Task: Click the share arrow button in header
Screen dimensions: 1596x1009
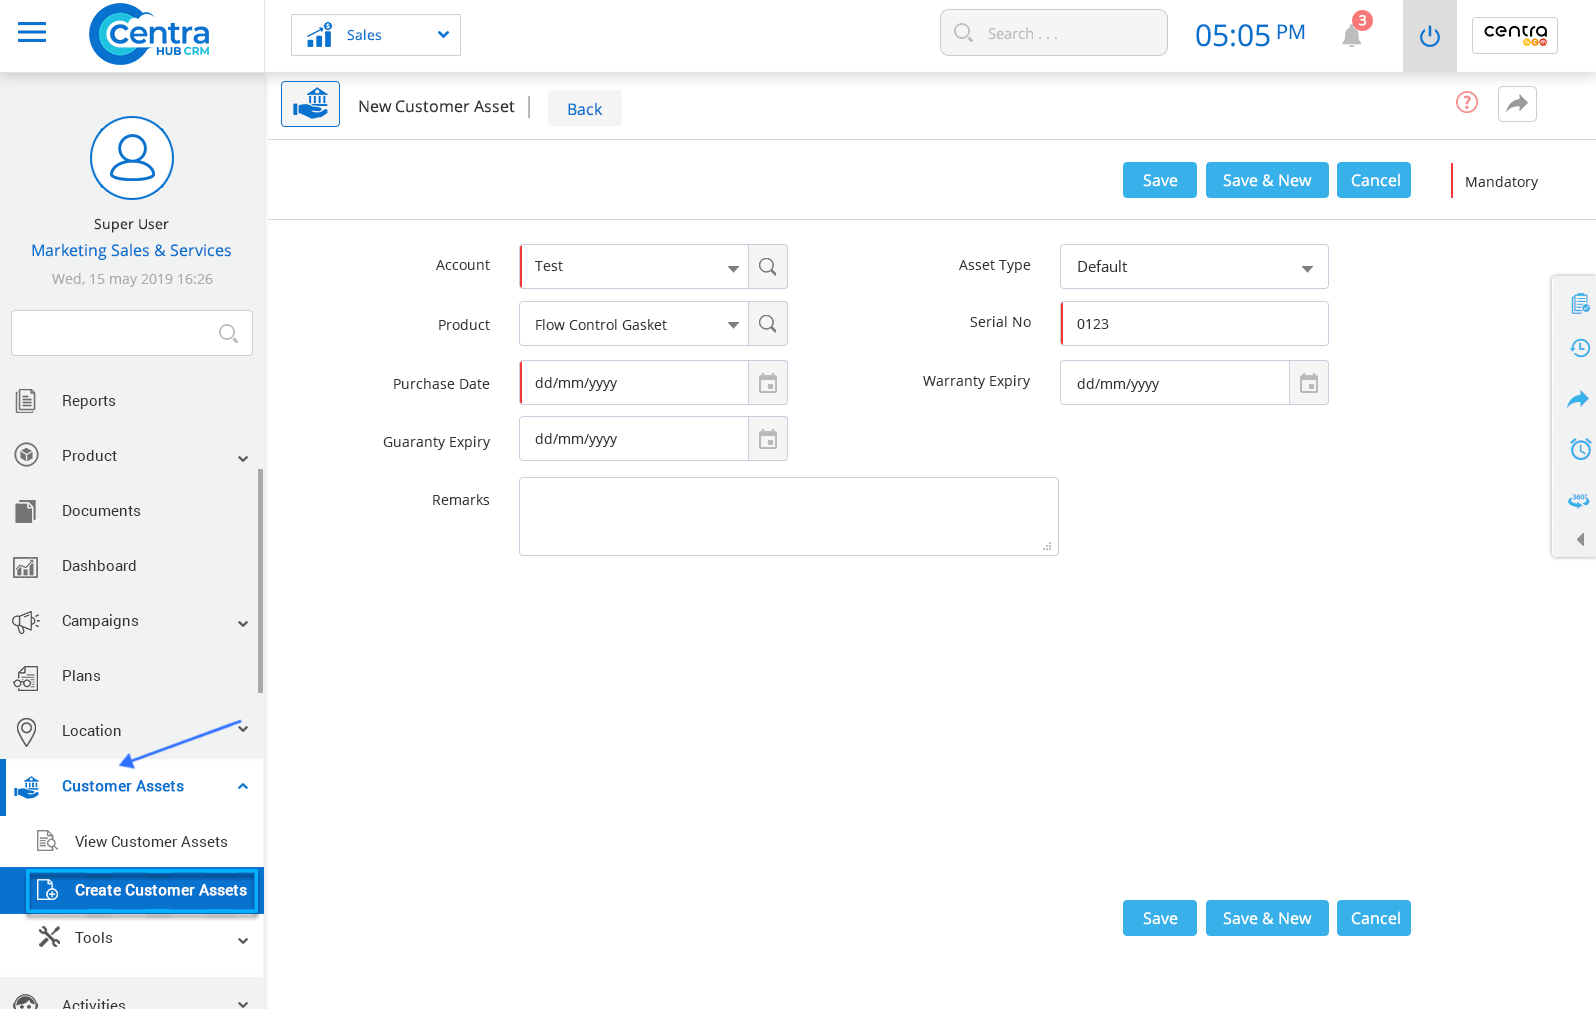Action: click(1517, 104)
